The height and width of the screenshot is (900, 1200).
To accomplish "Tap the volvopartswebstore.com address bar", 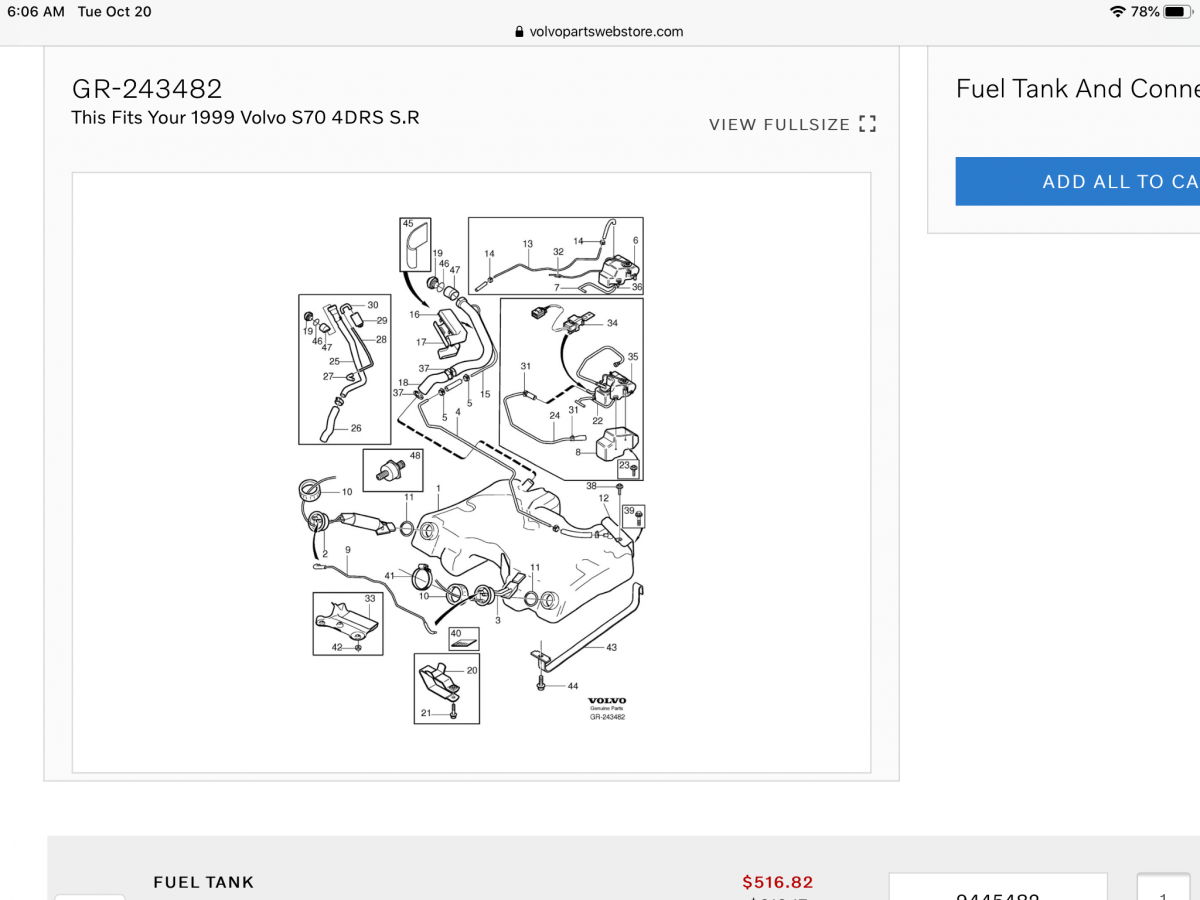I will click(x=599, y=32).
